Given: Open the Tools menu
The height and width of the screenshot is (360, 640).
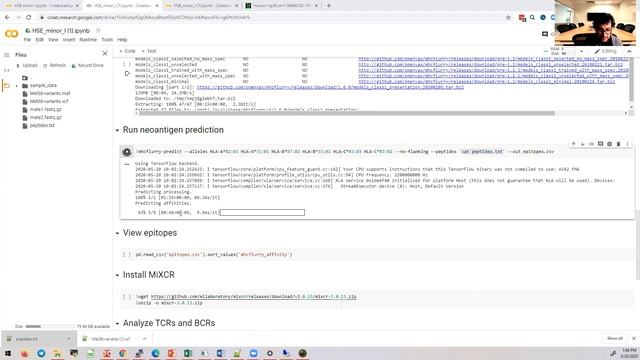Looking at the screenshot, I should point(107,40).
